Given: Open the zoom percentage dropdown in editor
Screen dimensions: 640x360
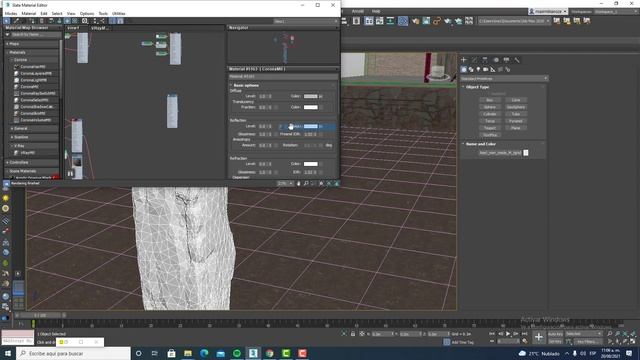Looking at the screenshot, I should tap(285, 184).
